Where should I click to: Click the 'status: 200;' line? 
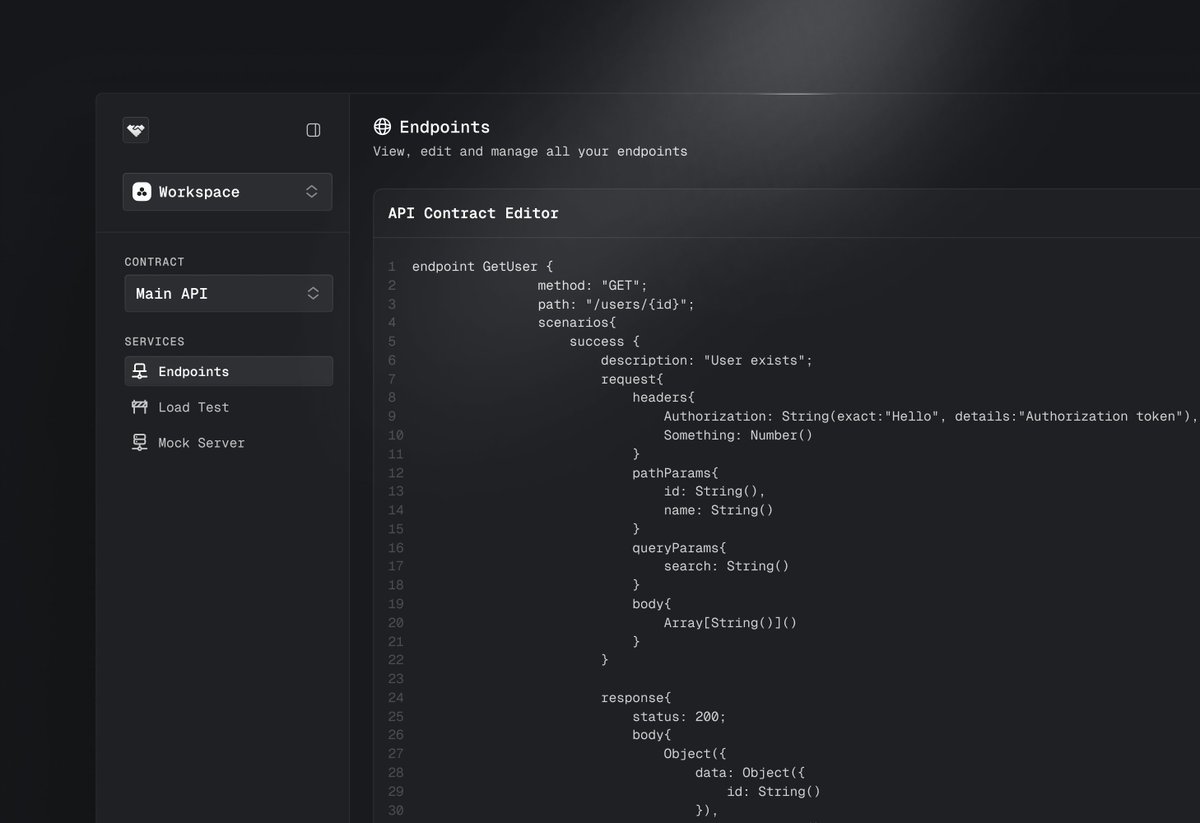(679, 716)
